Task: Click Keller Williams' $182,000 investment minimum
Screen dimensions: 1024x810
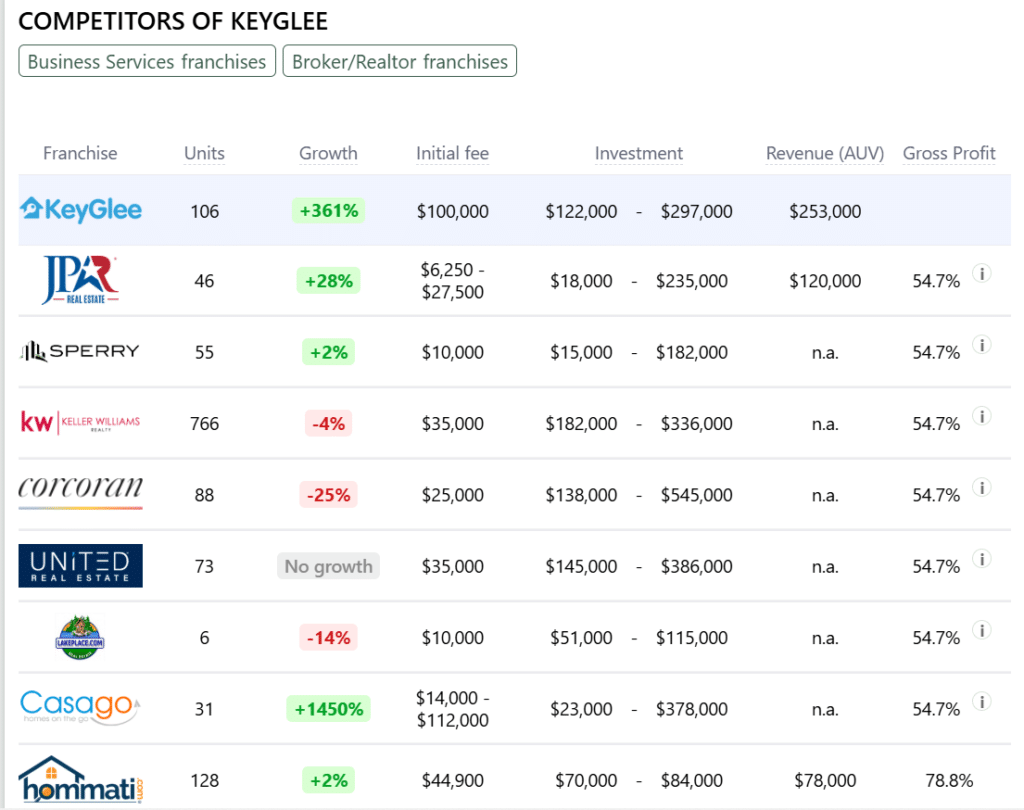Action: [581, 423]
